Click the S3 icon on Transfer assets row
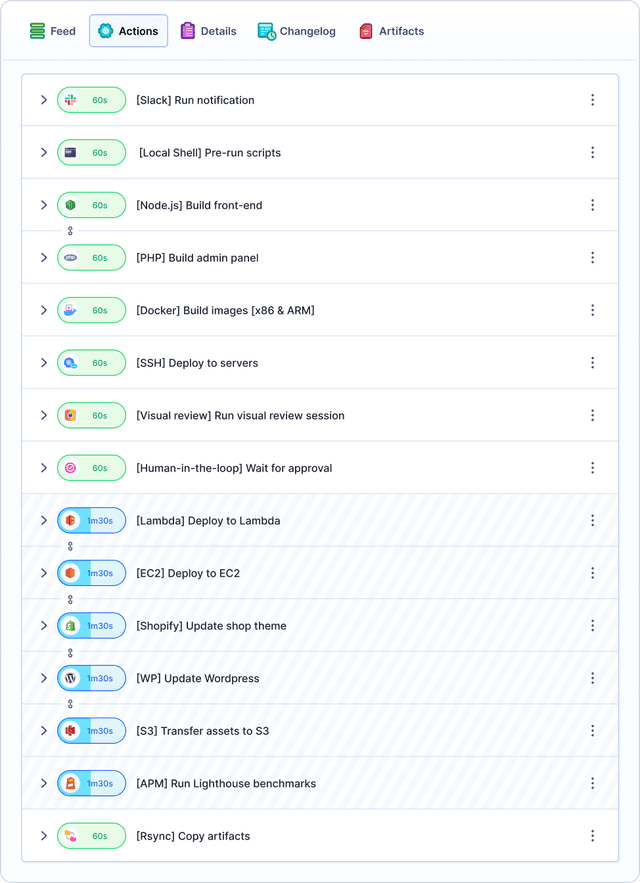 click(x=70, y=731)
